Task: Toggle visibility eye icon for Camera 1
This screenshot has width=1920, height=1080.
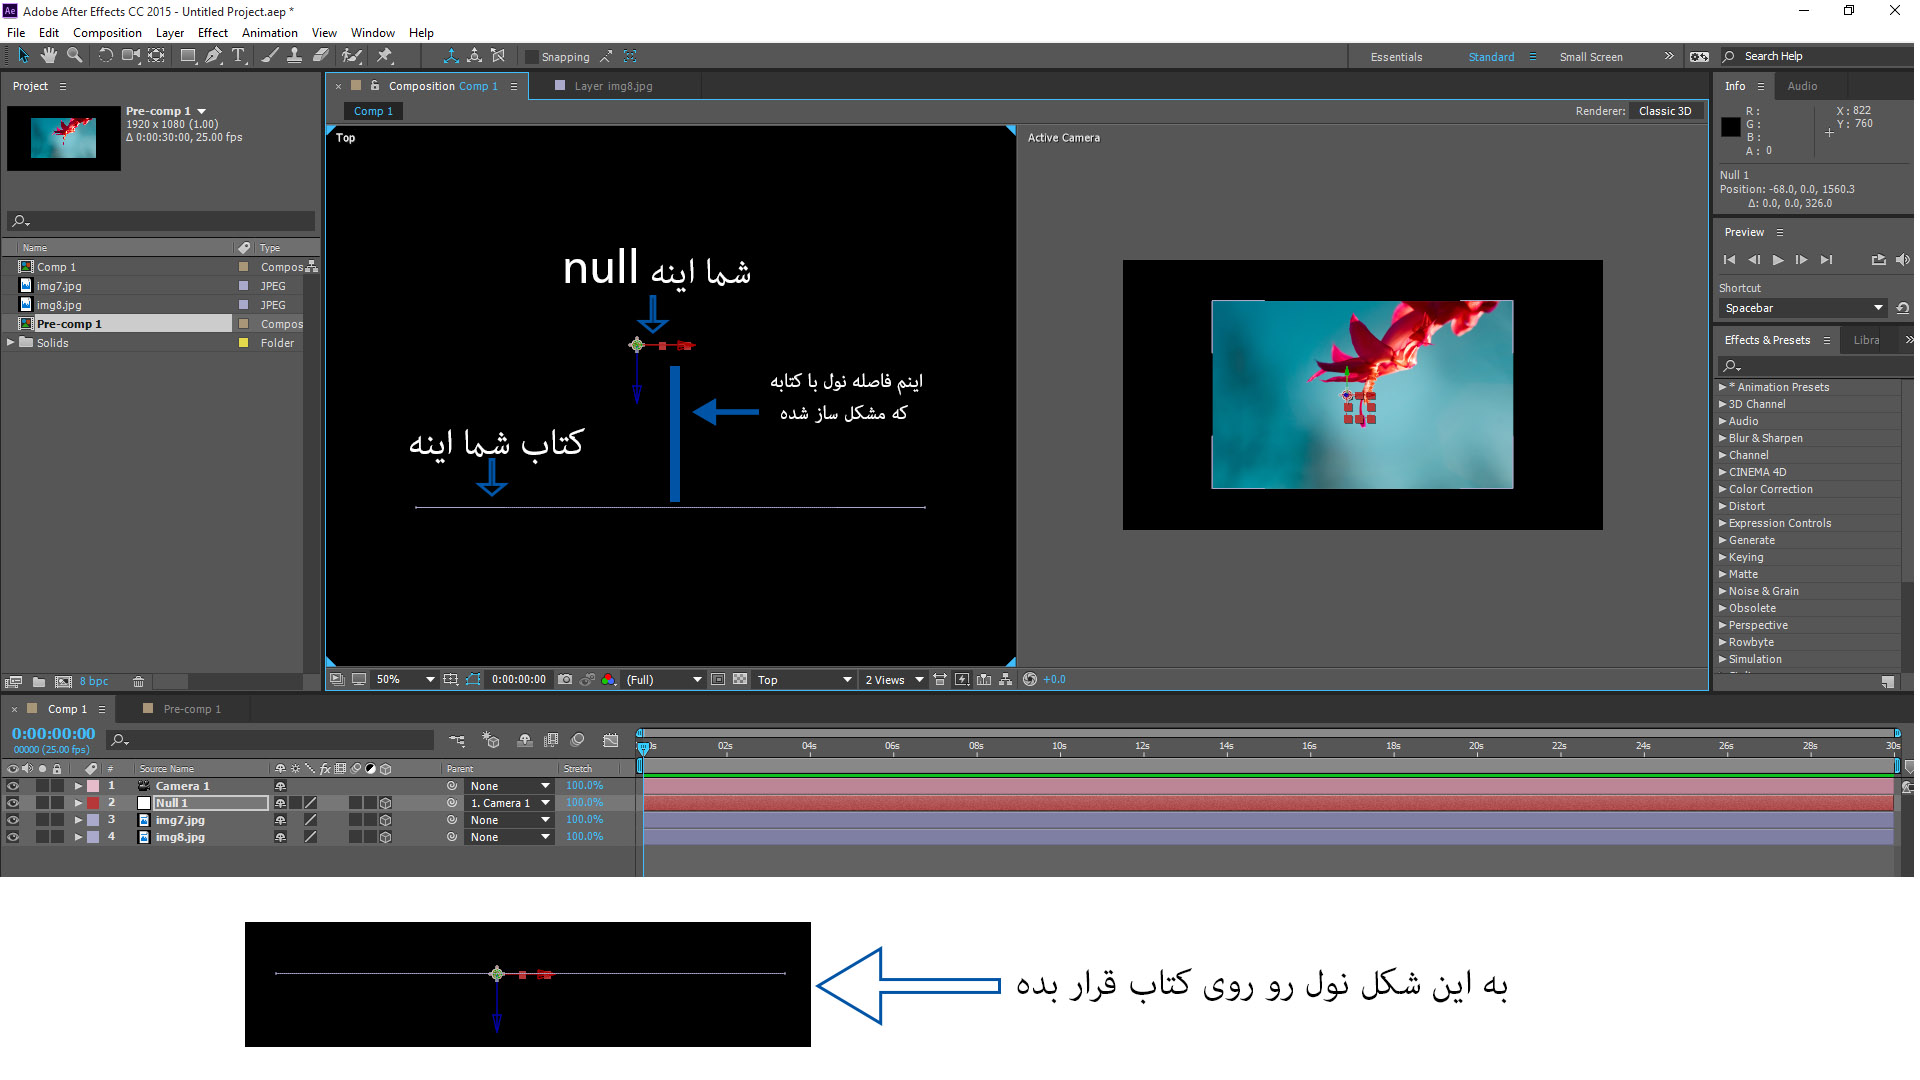Action: pyautogui.click(x=13, y=786)
